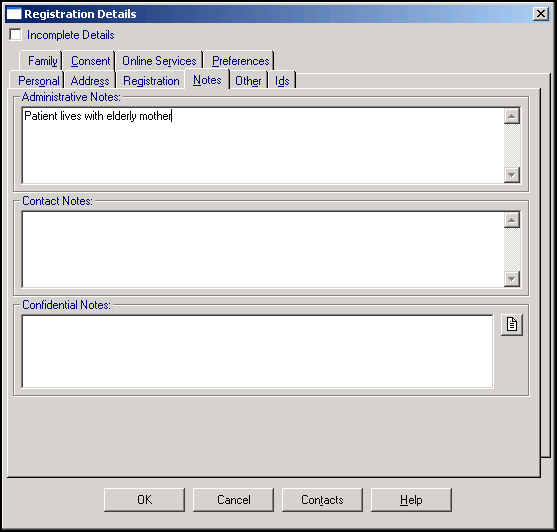The image size is (557, 532).
Task: Open the Other tab
Action: point(248,81)
